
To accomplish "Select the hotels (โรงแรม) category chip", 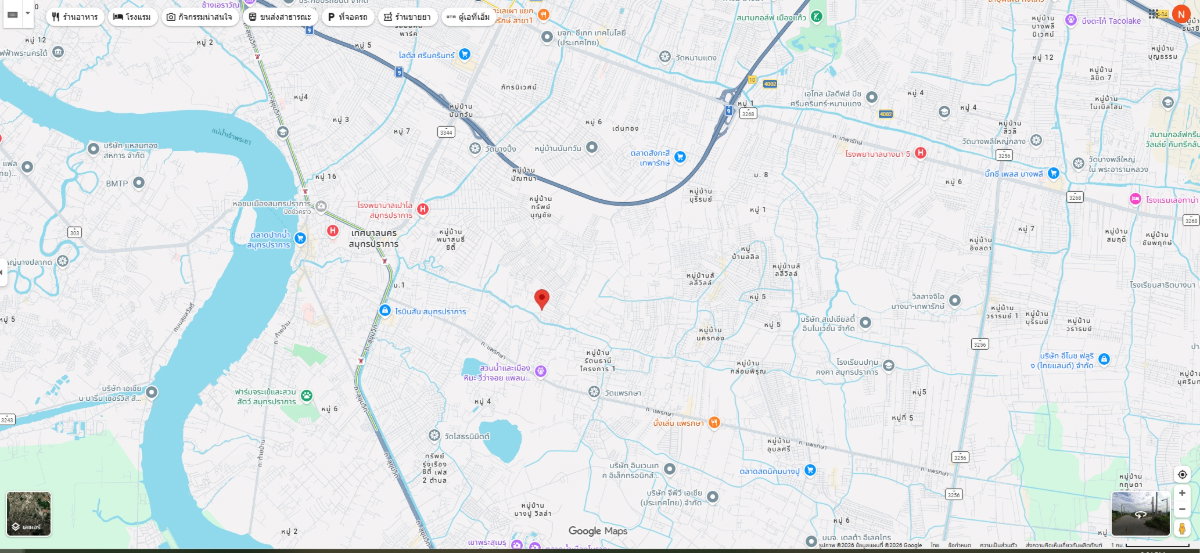I will 132,17.
